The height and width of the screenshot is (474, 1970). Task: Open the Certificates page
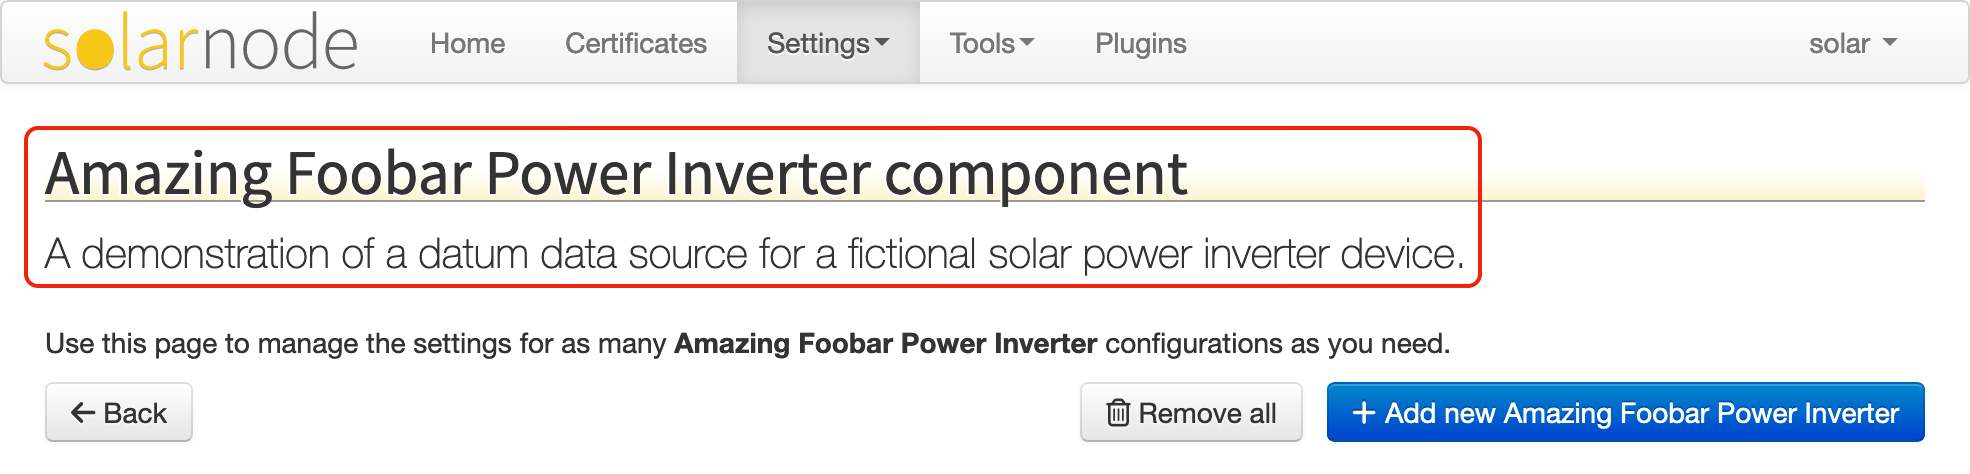[x=635, y=44]
